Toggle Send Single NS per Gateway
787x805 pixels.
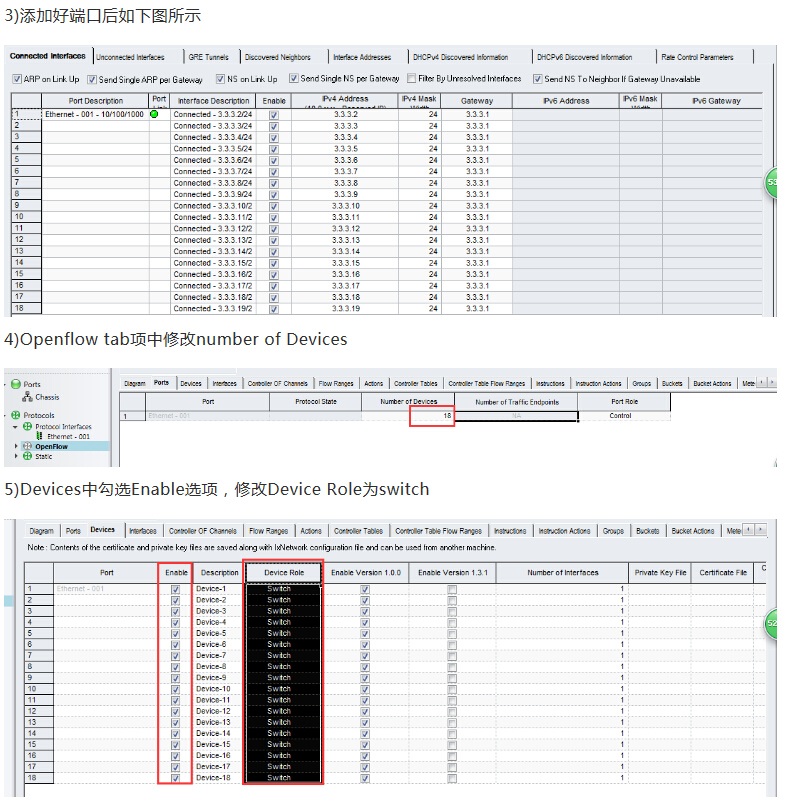294,79
